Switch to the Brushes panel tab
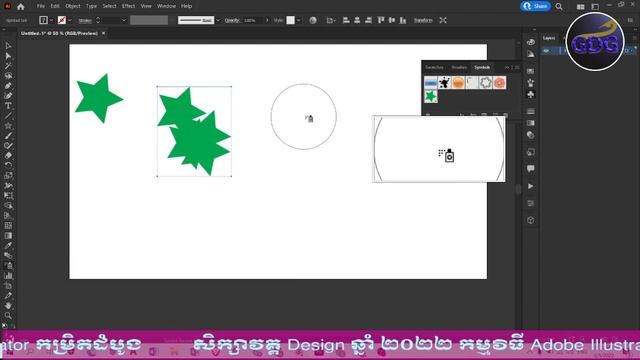 click(459, 67)
